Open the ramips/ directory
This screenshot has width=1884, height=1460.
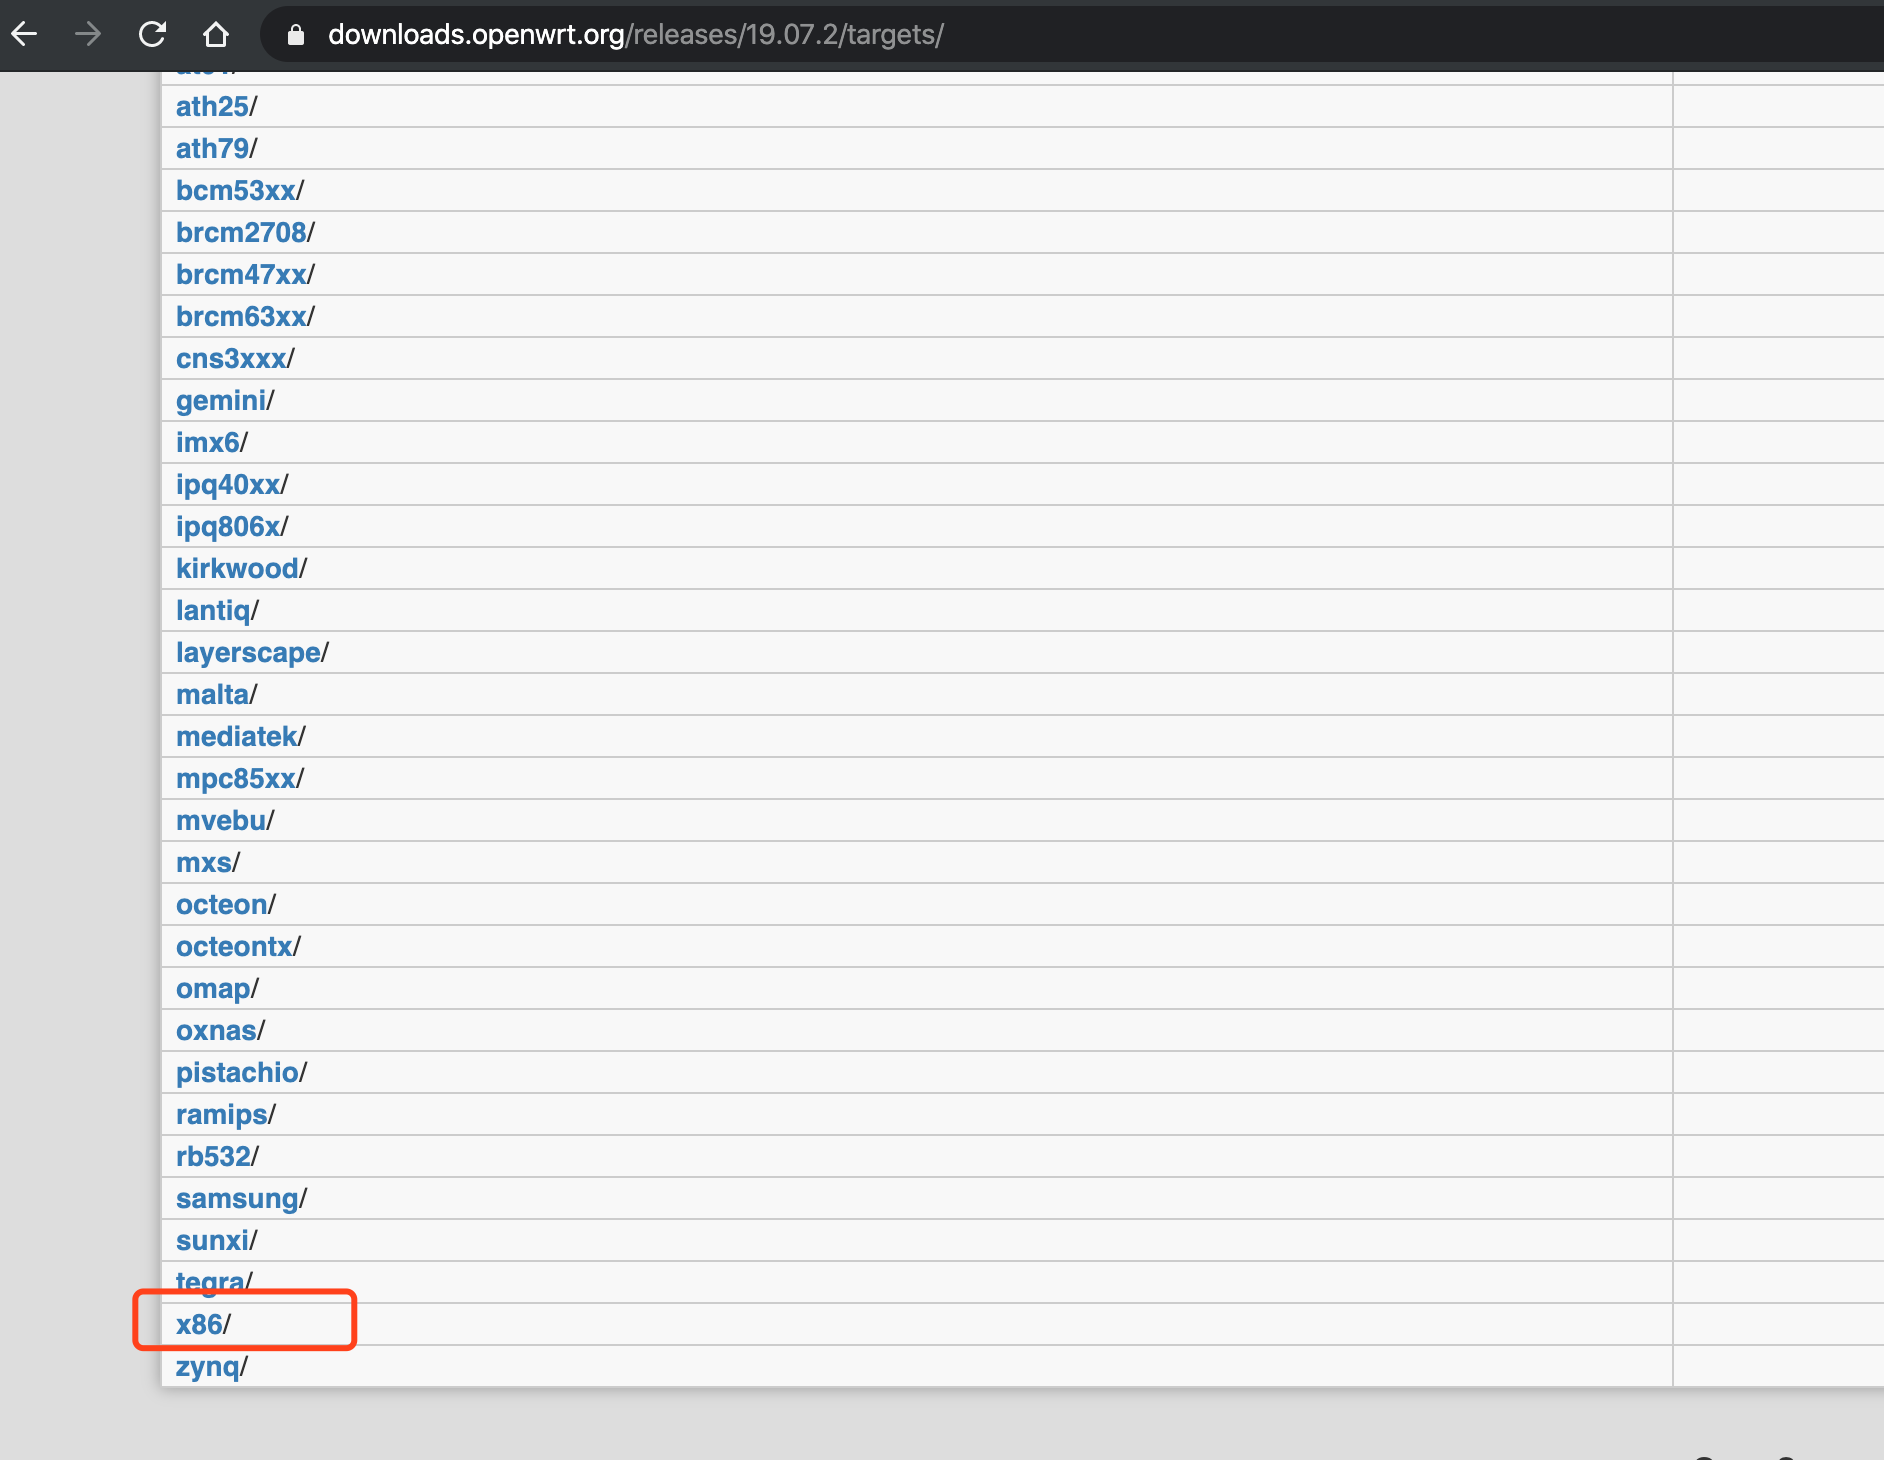(x=222, y=1114)
